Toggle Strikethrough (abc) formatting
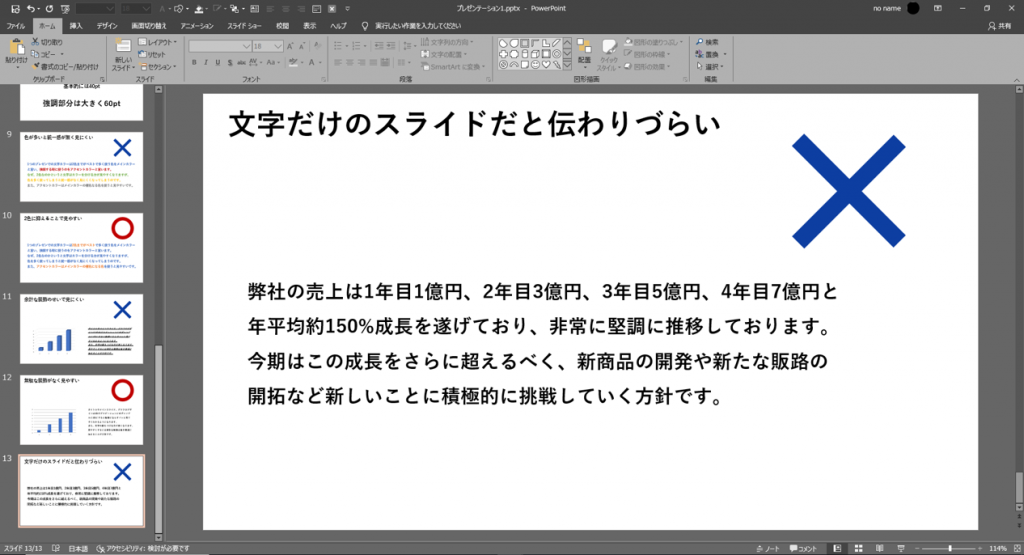The height and width of the screenshot is (555, 1024). 242,63
